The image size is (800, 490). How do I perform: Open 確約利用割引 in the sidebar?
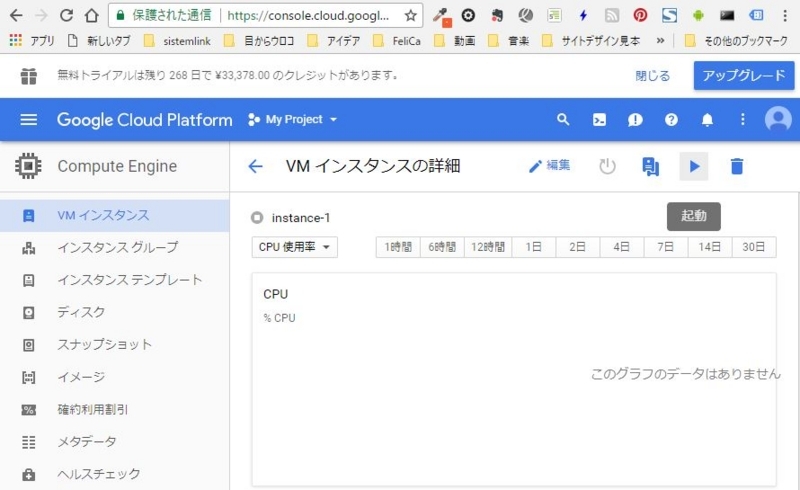click(x=114, y=409)
